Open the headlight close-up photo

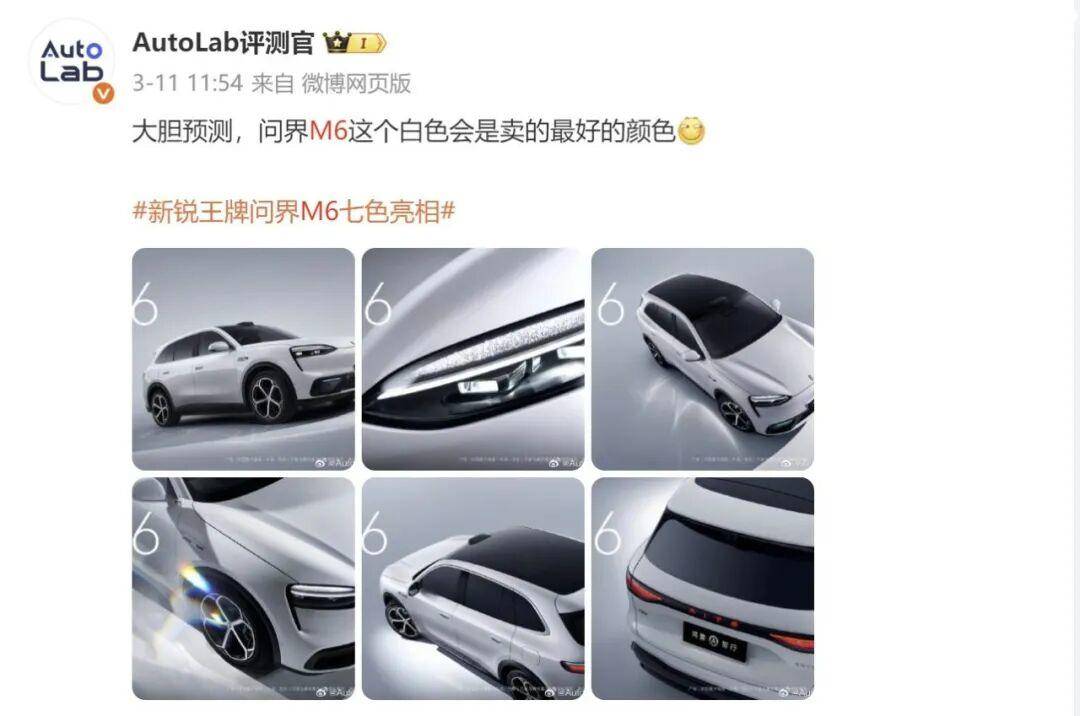point(473,359)
